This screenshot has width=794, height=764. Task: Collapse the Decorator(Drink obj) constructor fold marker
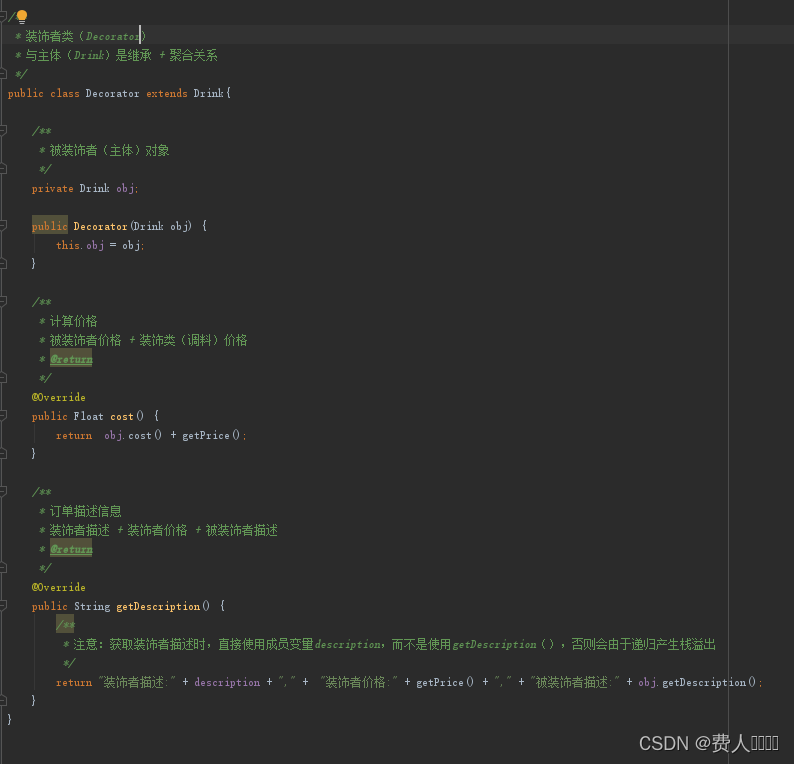[x=3, y=226]
